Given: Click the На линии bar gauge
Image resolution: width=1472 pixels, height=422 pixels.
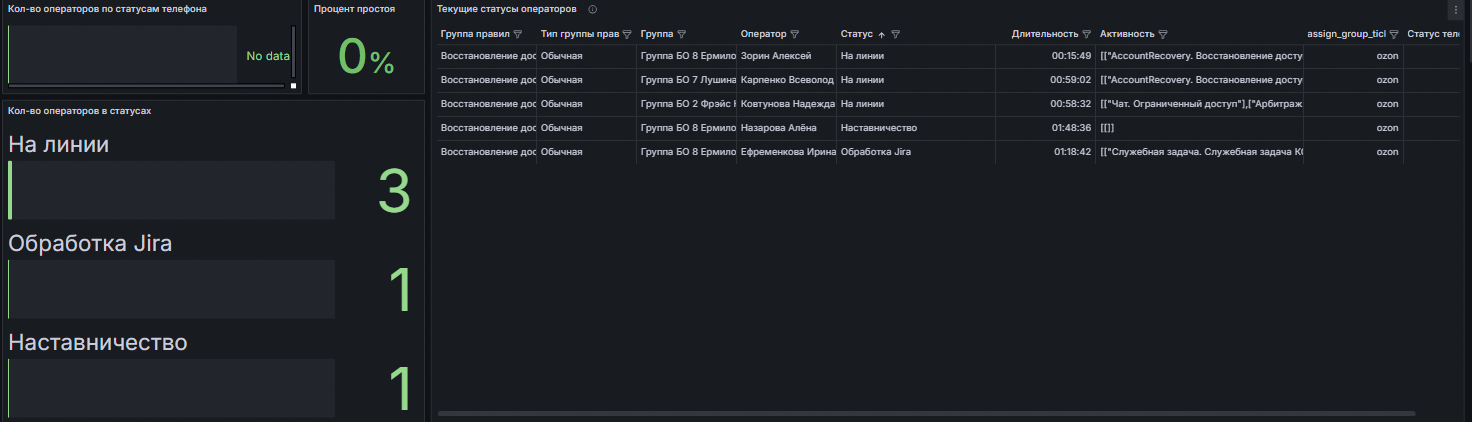Looking at the screenshot, I should [171, 190].
